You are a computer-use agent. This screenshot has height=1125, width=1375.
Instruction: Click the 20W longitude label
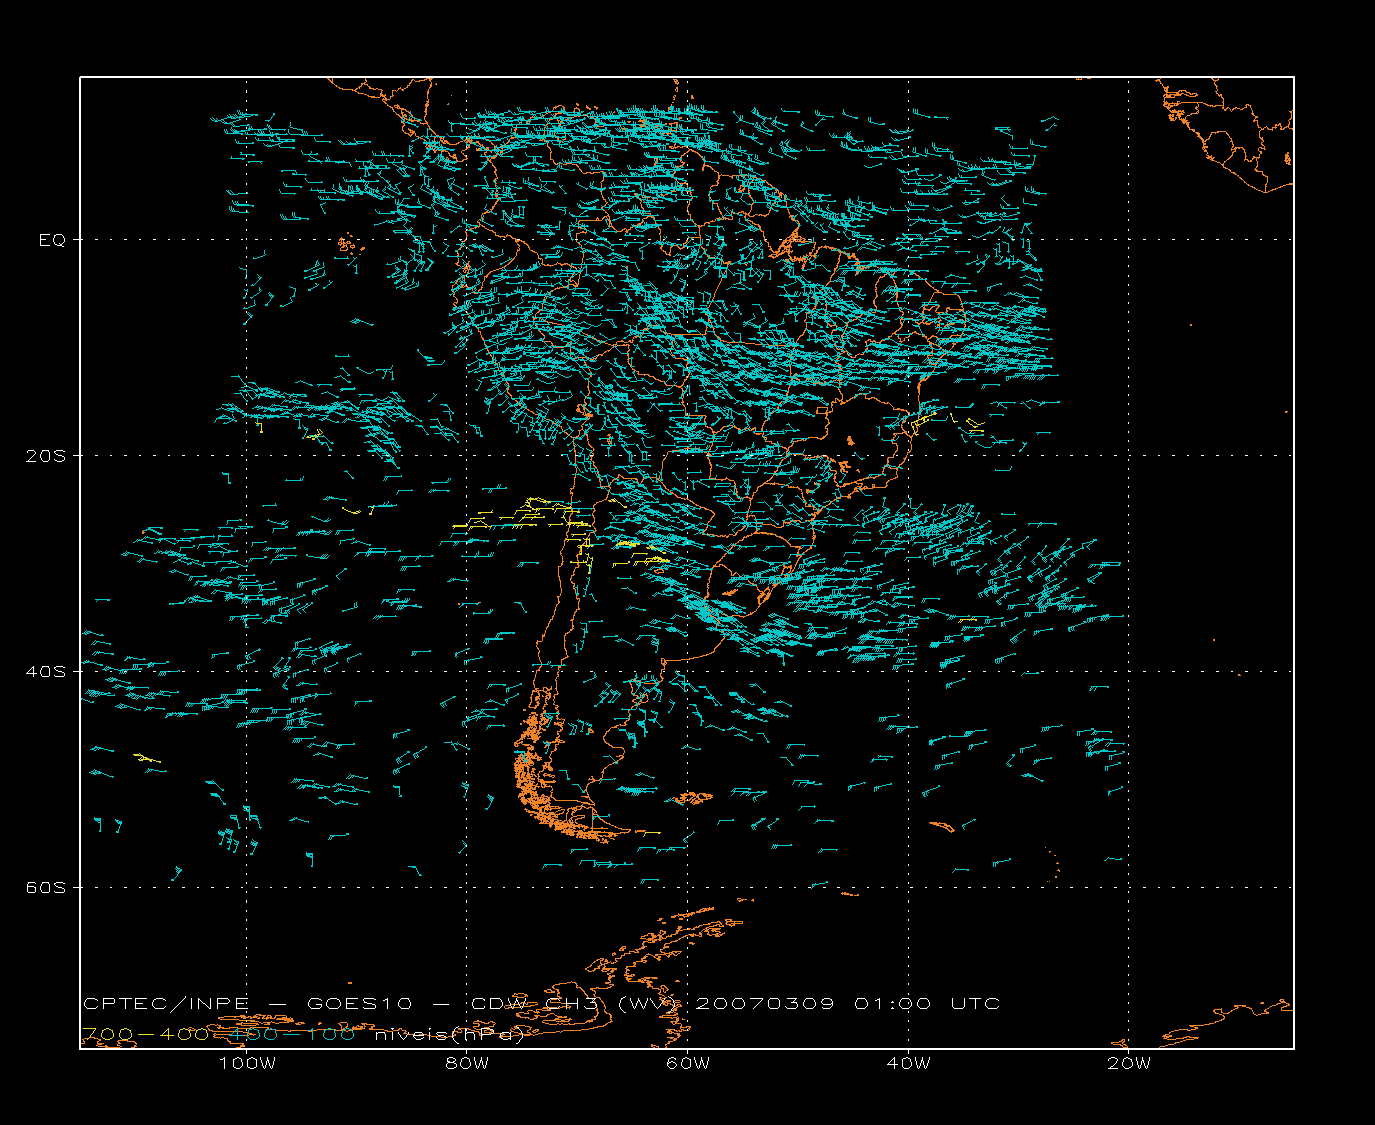pos(1129,1063)
